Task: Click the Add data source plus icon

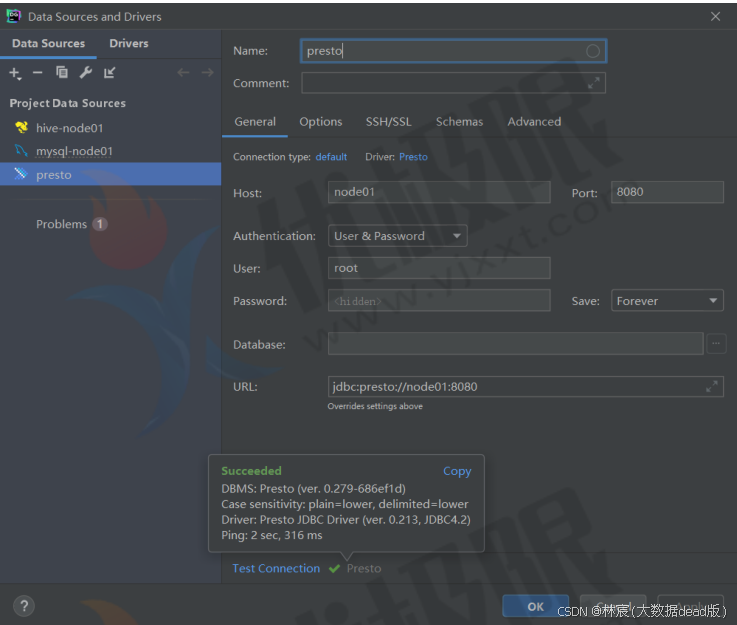Action: pyautogui.click(x=15, y=73)
